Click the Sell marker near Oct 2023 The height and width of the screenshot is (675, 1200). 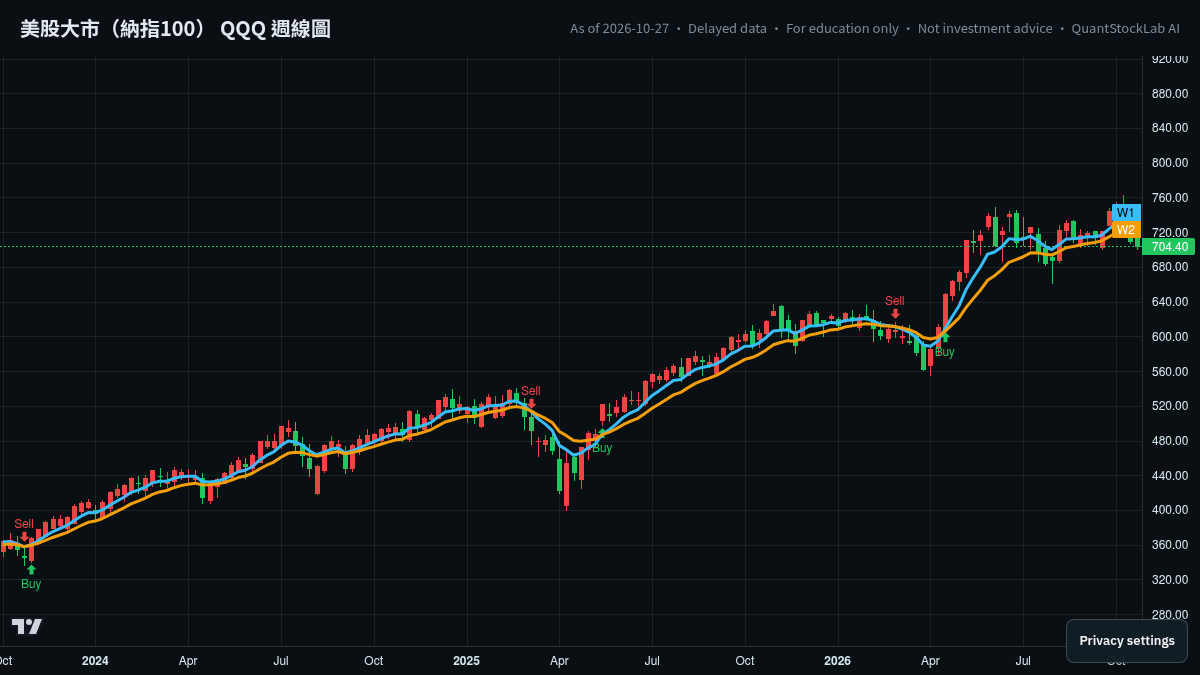point(24,524)
